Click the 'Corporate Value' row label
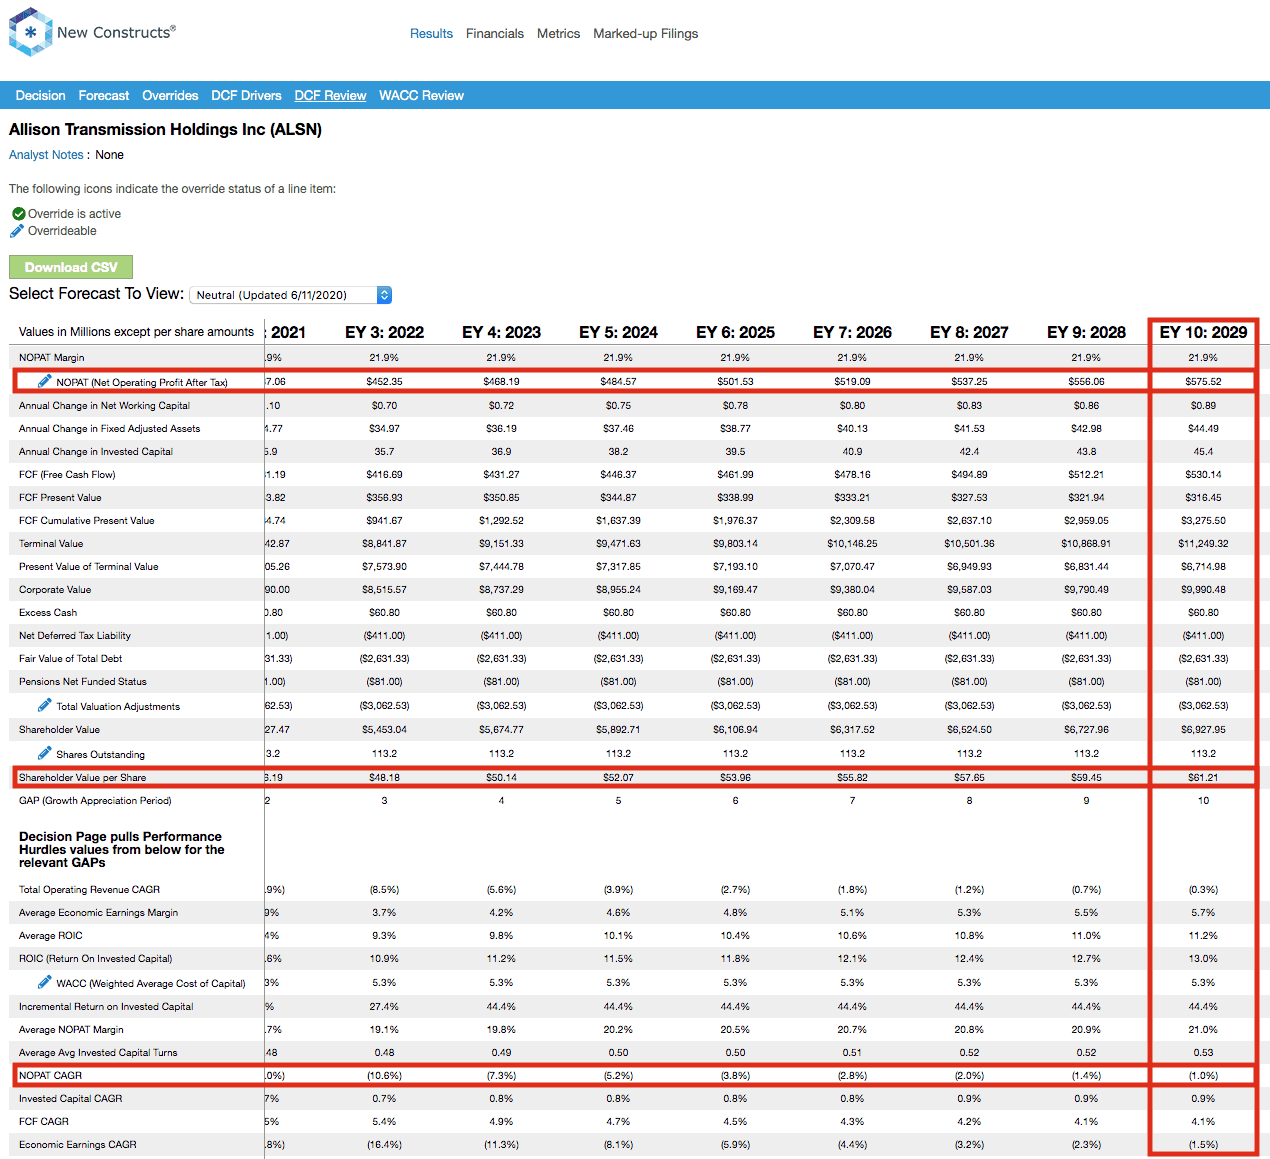 (x=55, y=590)
